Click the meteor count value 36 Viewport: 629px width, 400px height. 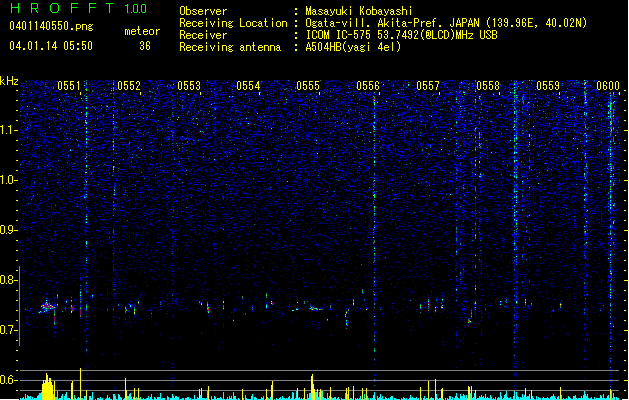click(145, 46)
